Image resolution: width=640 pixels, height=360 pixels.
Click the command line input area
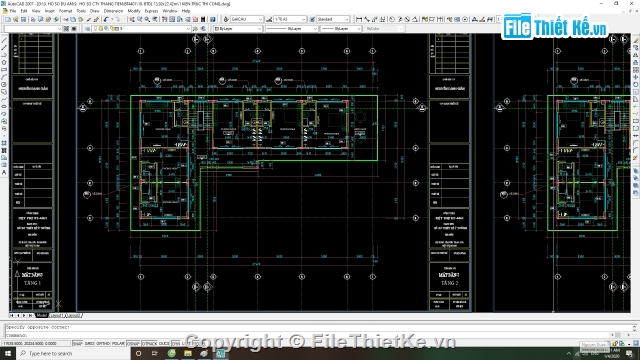pos(306,335)
